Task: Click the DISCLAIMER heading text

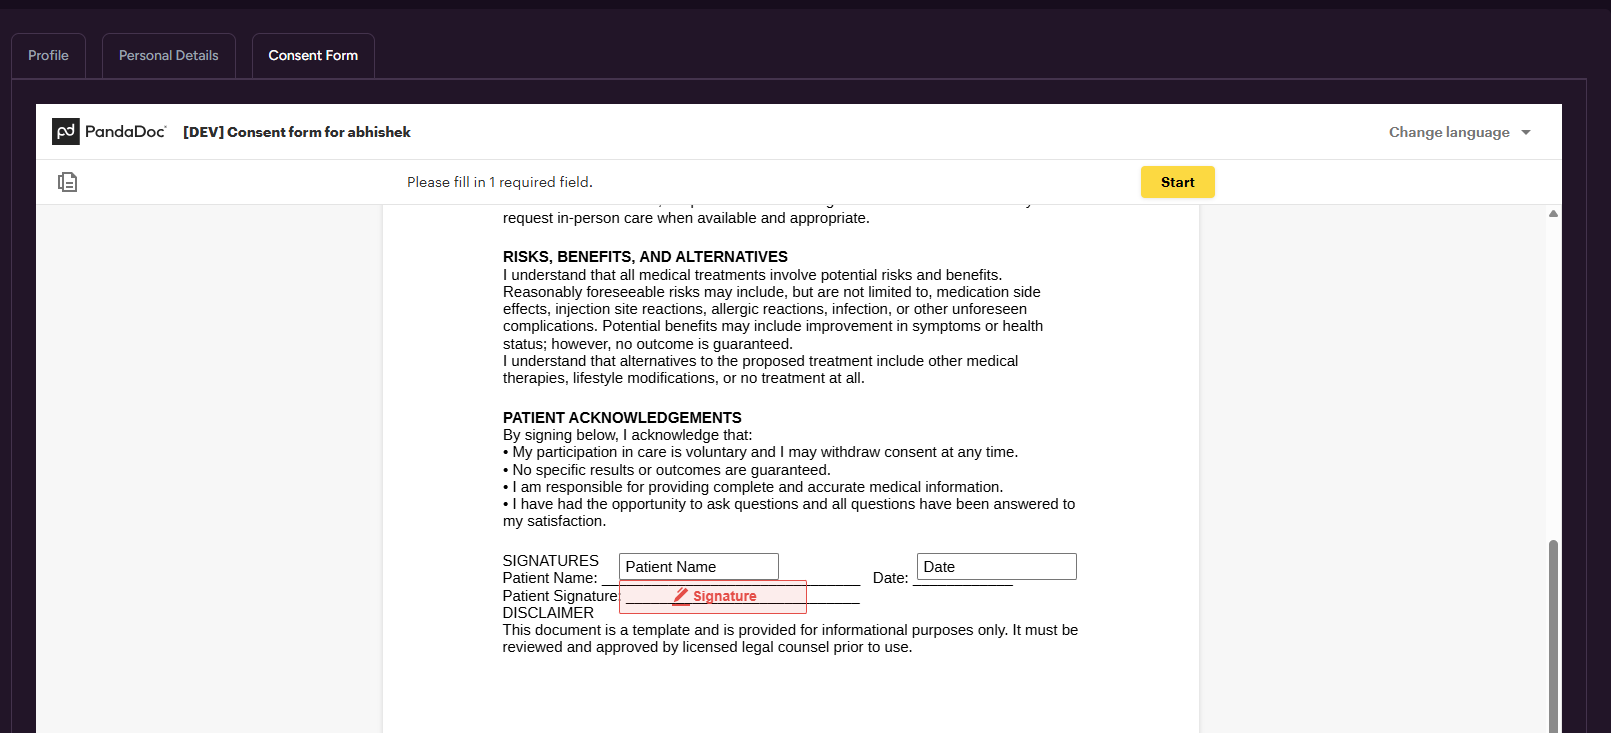Action: [548, 613]
